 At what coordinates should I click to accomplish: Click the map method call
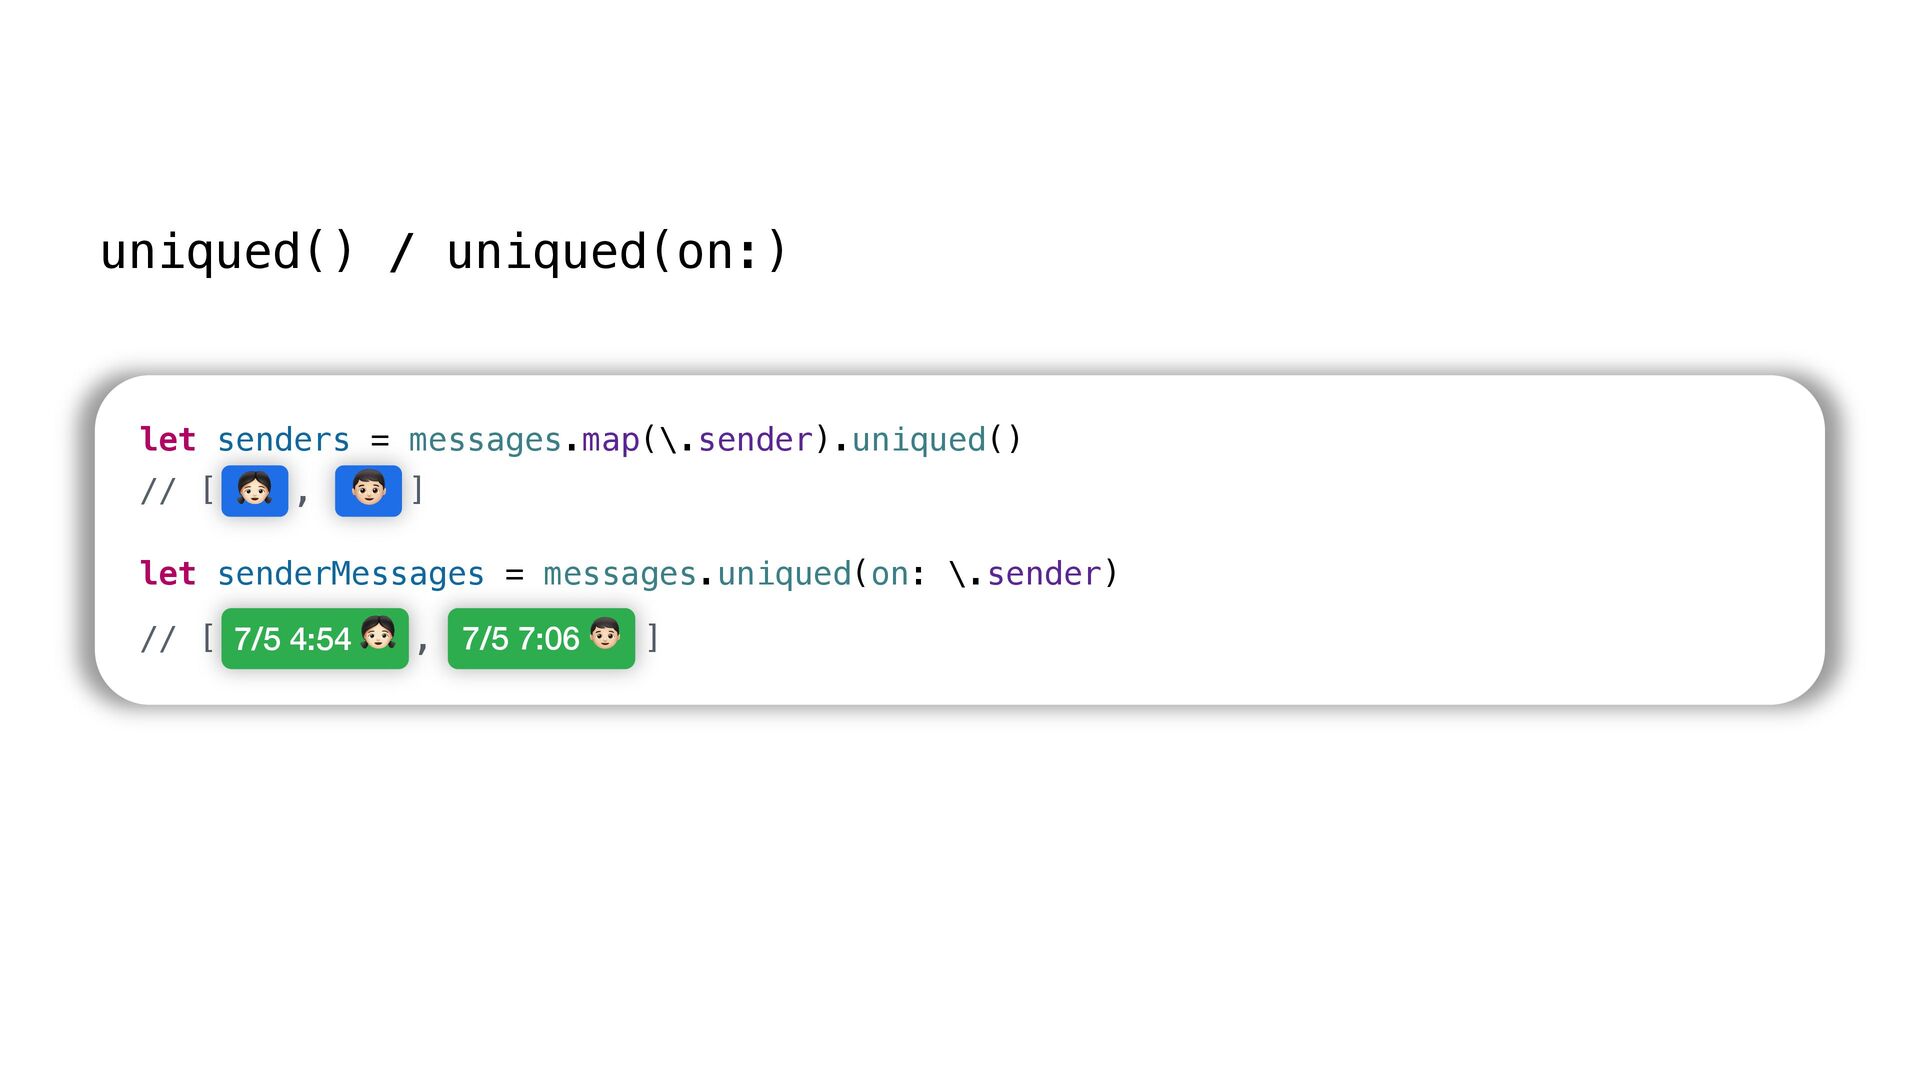coord(610,440)
